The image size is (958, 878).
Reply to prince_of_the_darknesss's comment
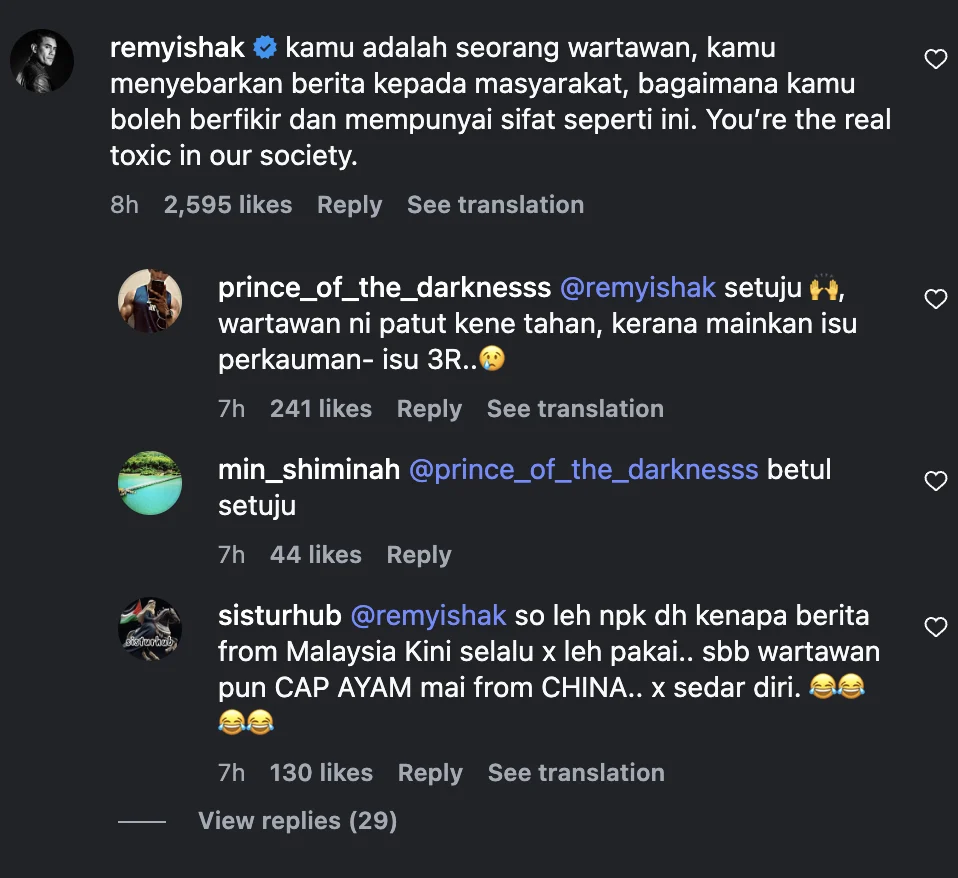pos(429,409)
